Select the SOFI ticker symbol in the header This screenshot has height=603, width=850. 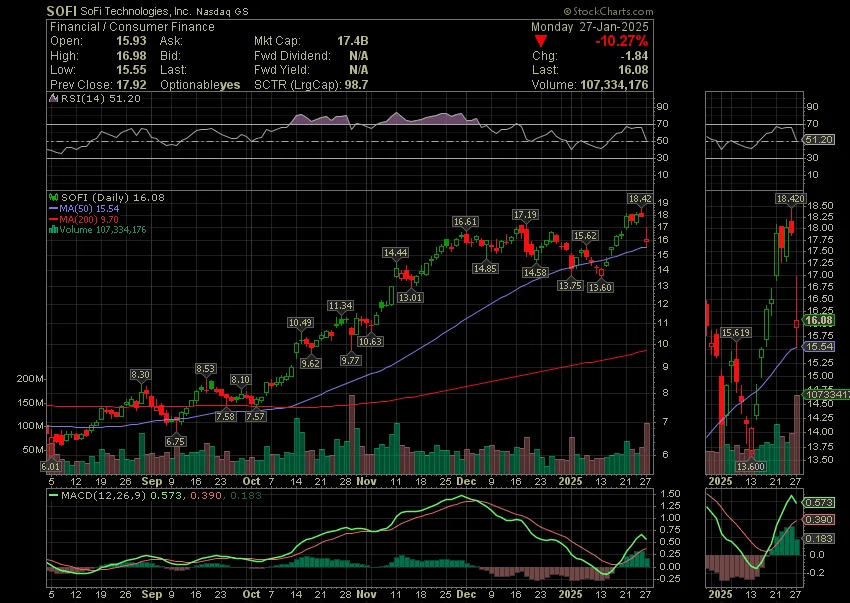(61, 11)
